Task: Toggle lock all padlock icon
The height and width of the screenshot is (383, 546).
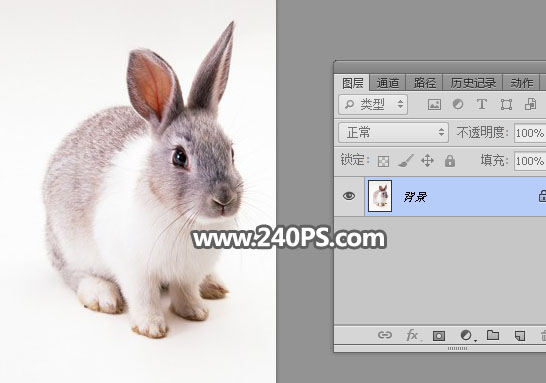Action: click(x=450, y=161)
